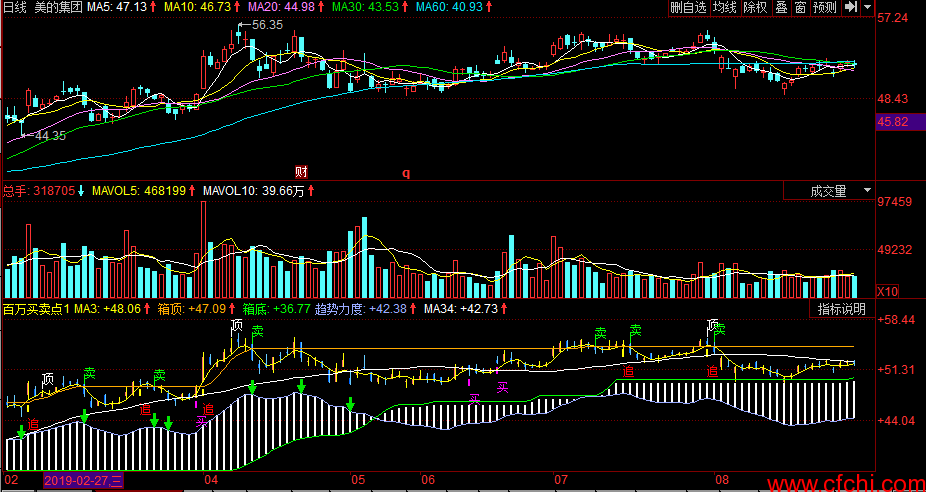Click the 箱底: +36.77 readout
Viewport: 926px width, 492px height.
(275, 308)
